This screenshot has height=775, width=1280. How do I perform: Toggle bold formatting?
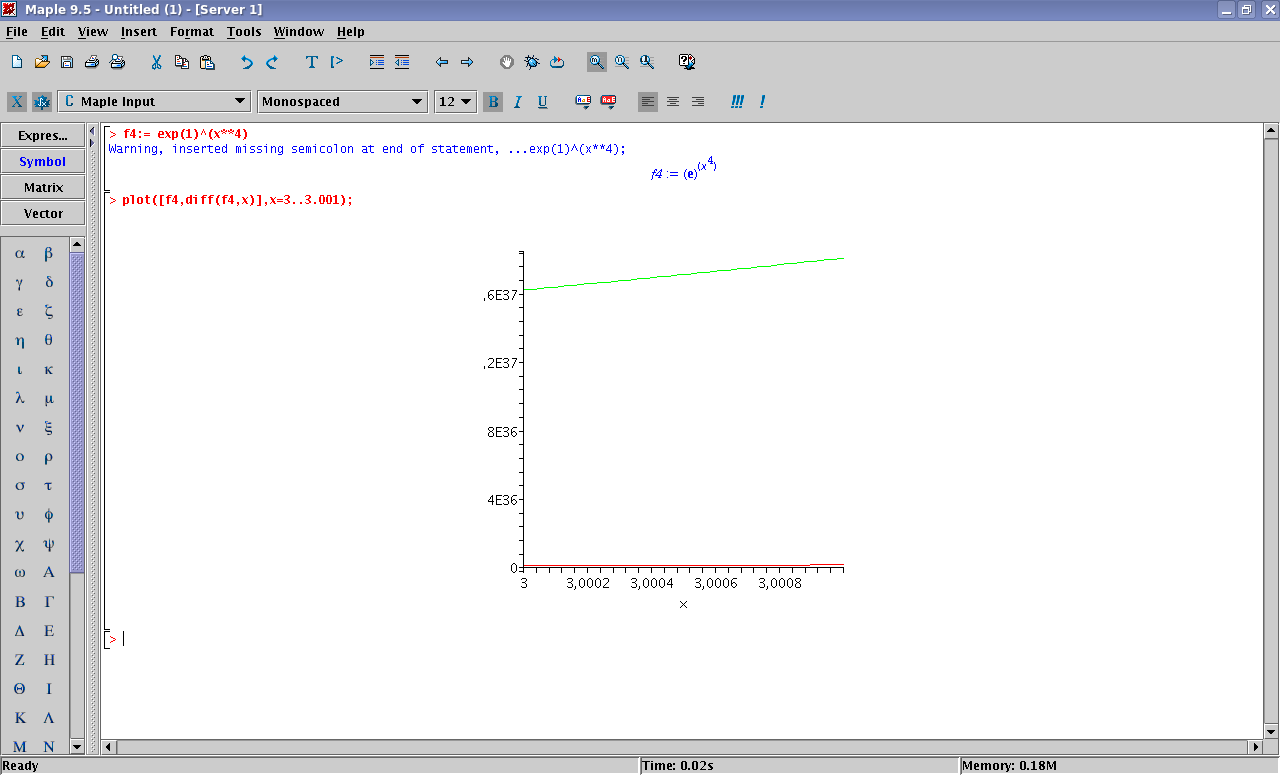point(493,101)
